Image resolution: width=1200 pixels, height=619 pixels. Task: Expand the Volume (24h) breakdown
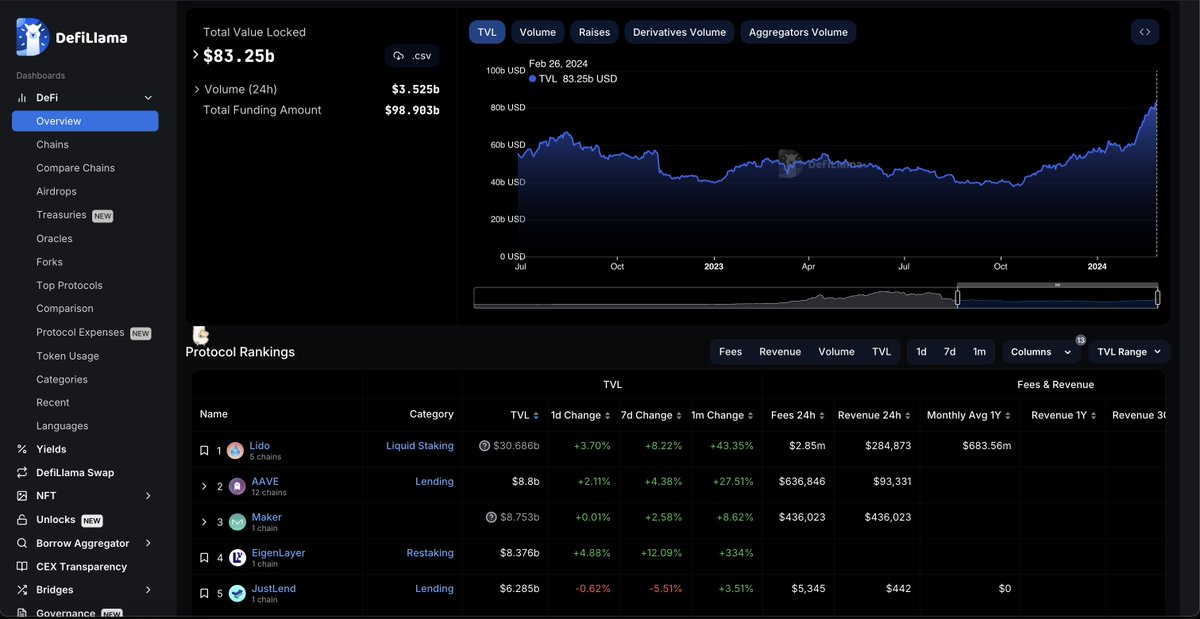pyautogui.click(x=196, y=89)
